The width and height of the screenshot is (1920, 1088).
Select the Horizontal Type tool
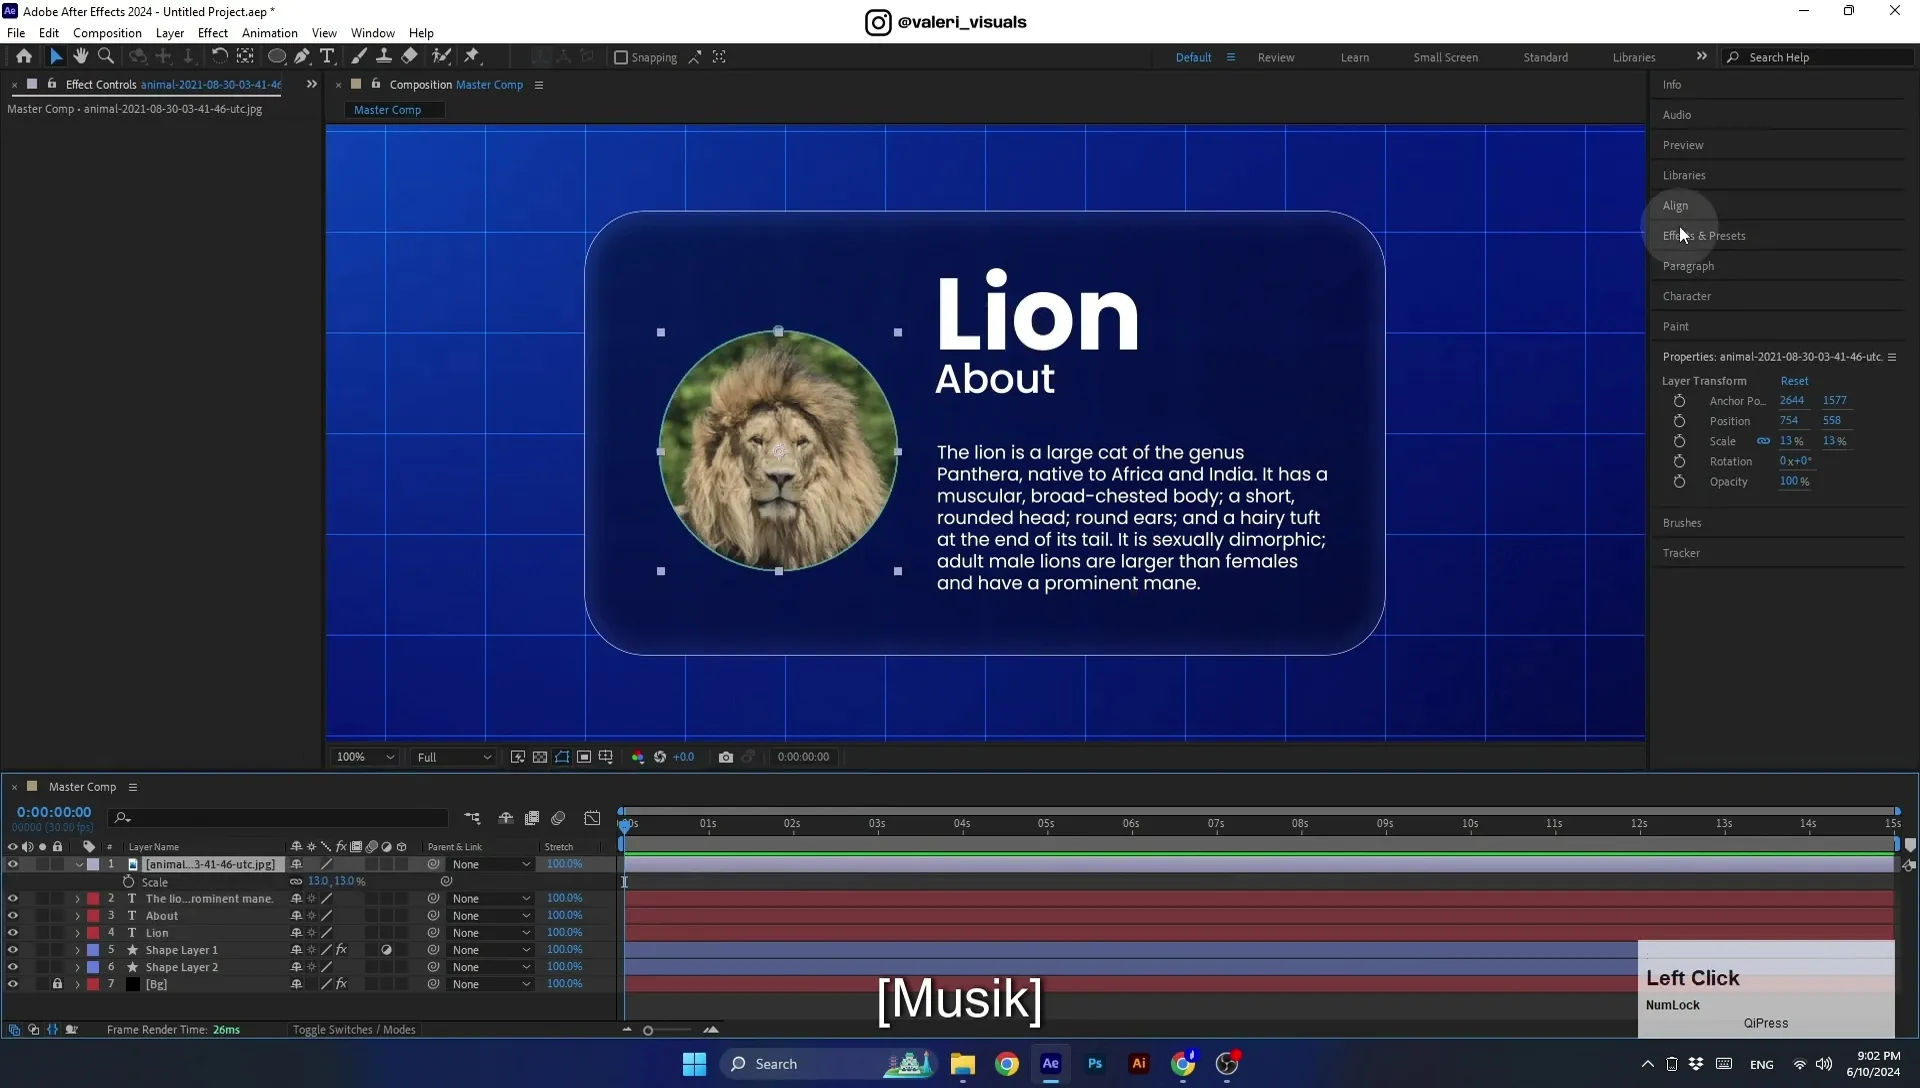pos(327,57)
